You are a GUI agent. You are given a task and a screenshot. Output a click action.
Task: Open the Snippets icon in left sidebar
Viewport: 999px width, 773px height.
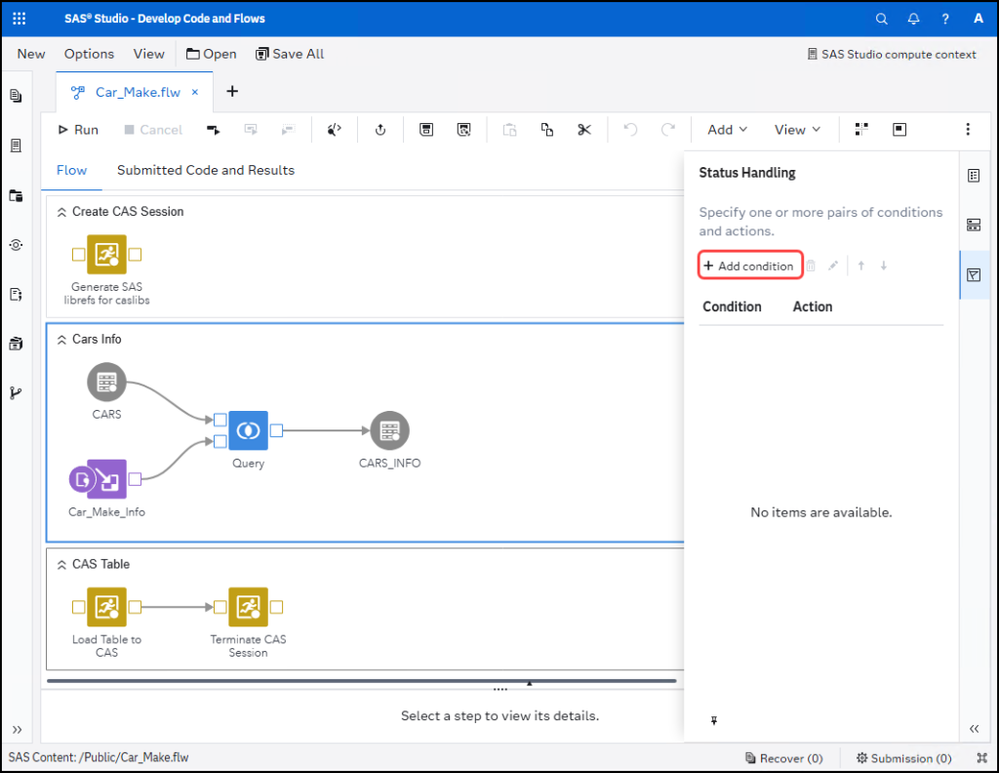(16, 294)
